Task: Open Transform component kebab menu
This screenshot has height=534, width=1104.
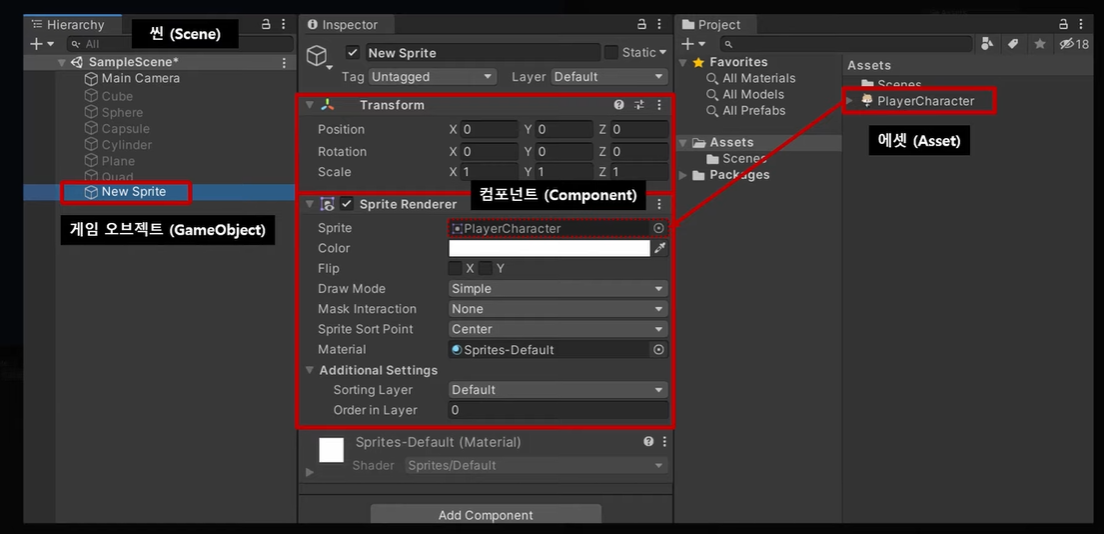Action: click(x=659, y=104)
